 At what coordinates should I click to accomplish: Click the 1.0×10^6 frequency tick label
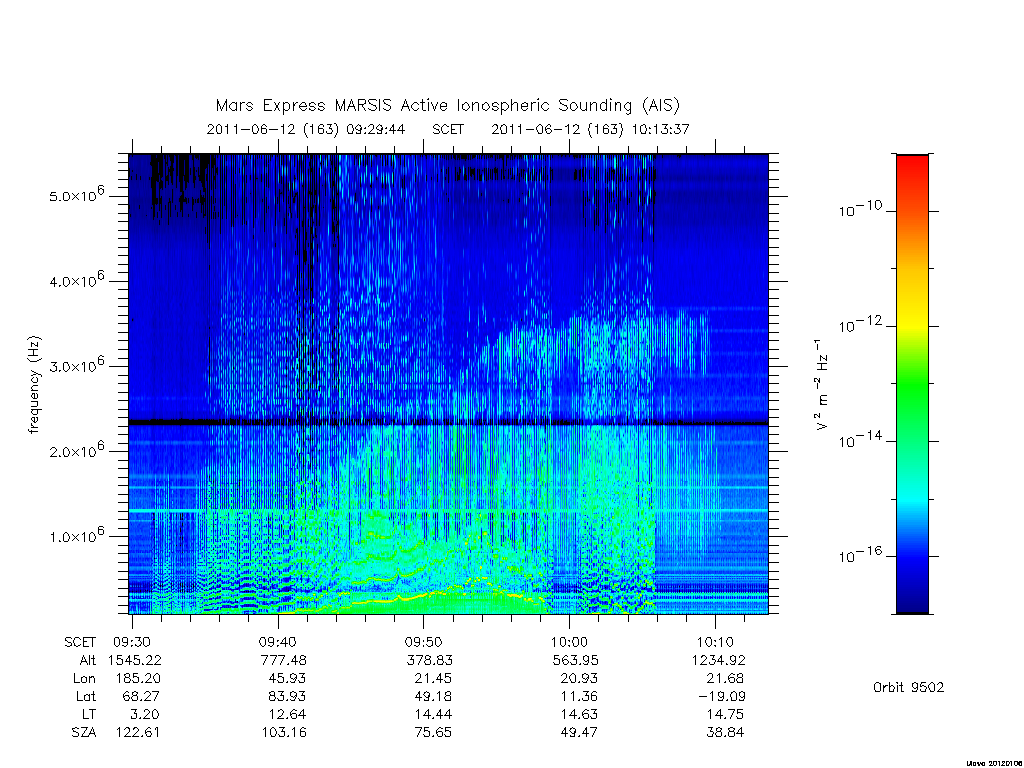point(76,536)
